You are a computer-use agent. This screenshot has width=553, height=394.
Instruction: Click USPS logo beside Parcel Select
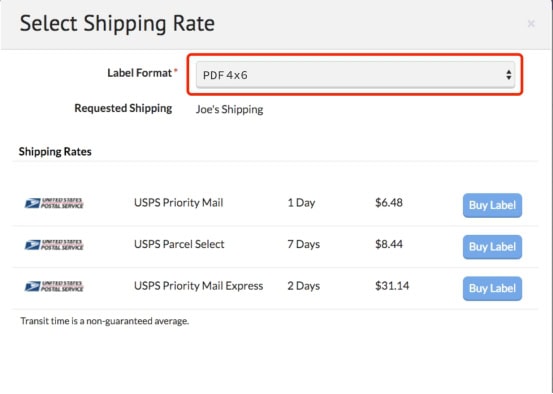pos(54,245)
